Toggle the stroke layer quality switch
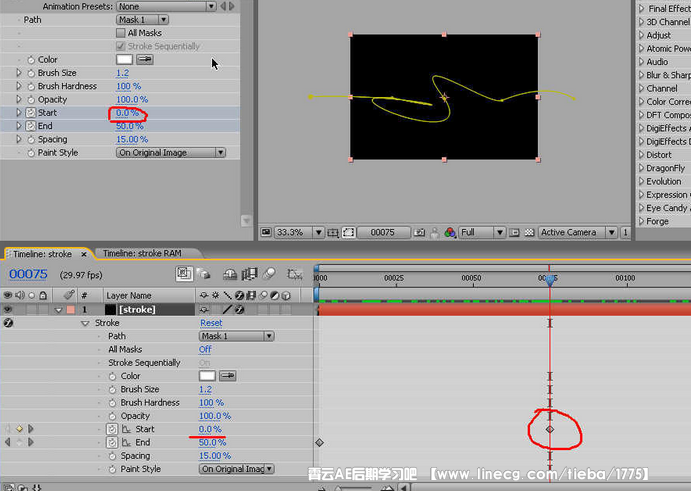Viewport: 691px width, 491px height. click(227, 310)
